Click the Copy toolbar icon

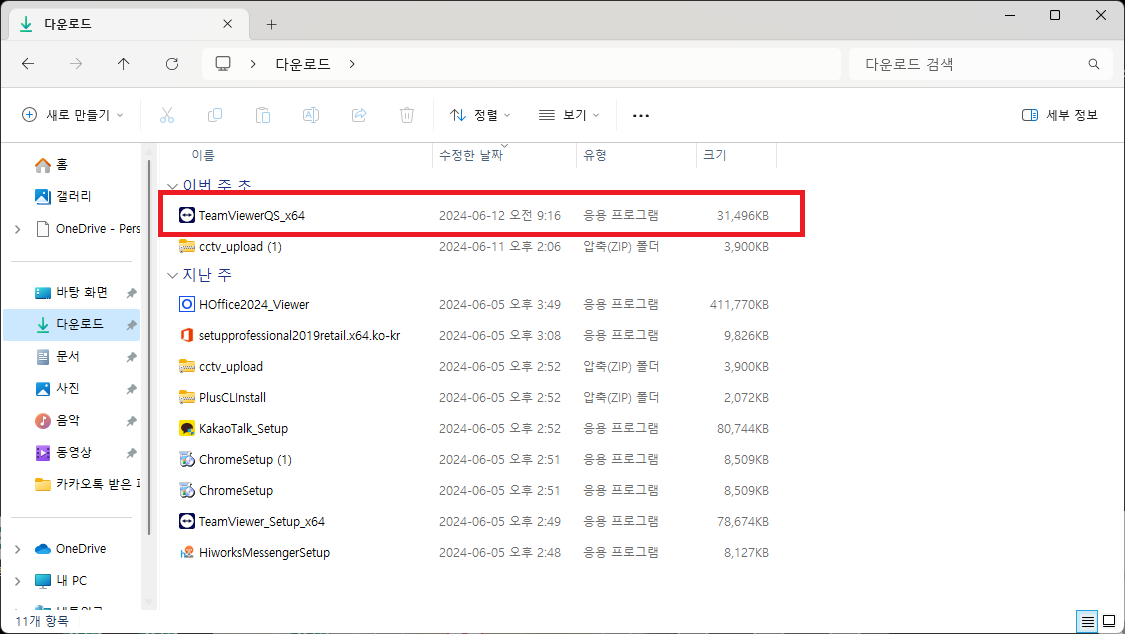pos(215,115)
